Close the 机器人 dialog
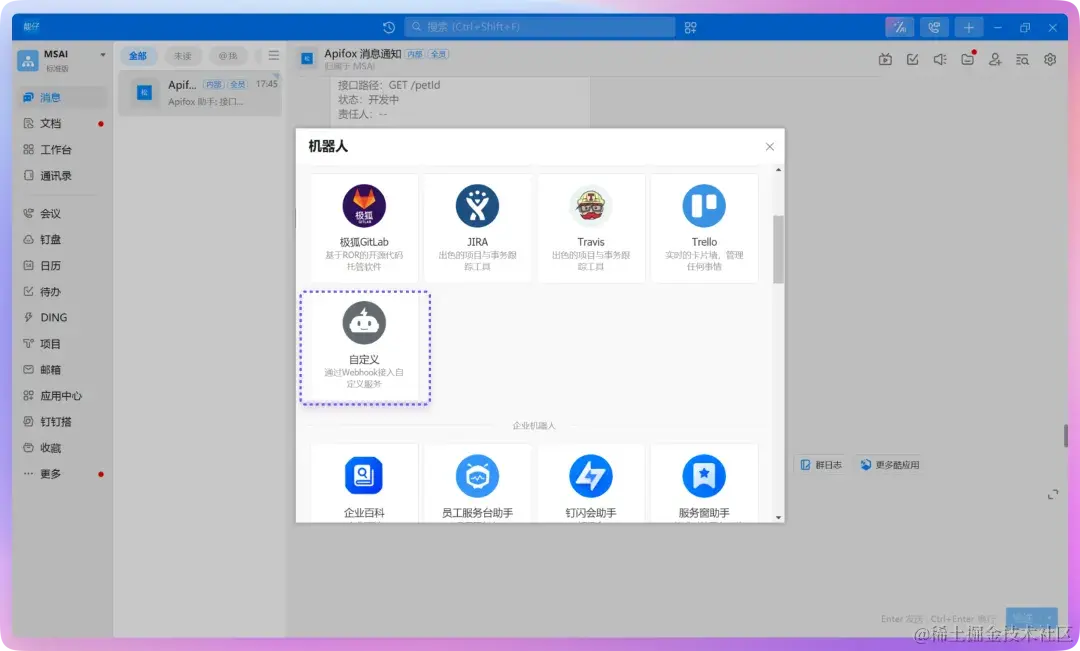Image resolution: width=1080 pixels, height=651 pixels. 769,147
